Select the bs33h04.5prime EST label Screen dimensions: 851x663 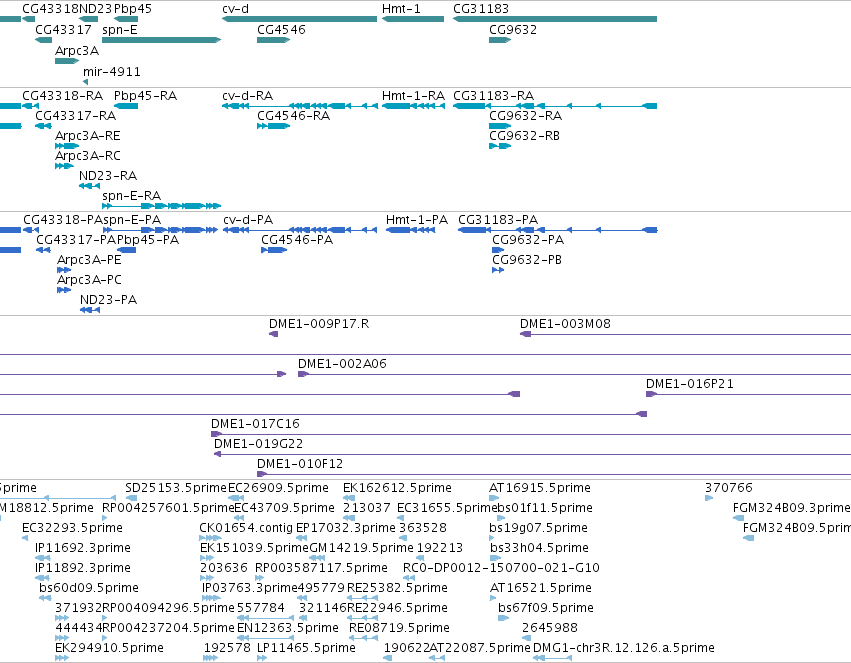pyautogui.click(x=539, y=548)
